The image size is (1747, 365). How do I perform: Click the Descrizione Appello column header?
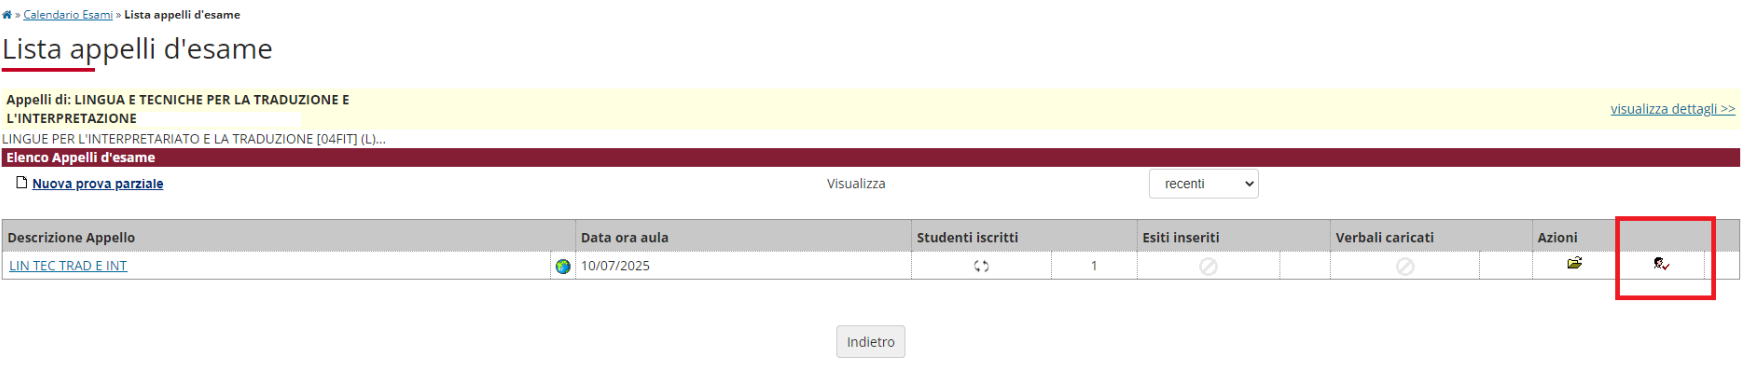tap(71, 238)
